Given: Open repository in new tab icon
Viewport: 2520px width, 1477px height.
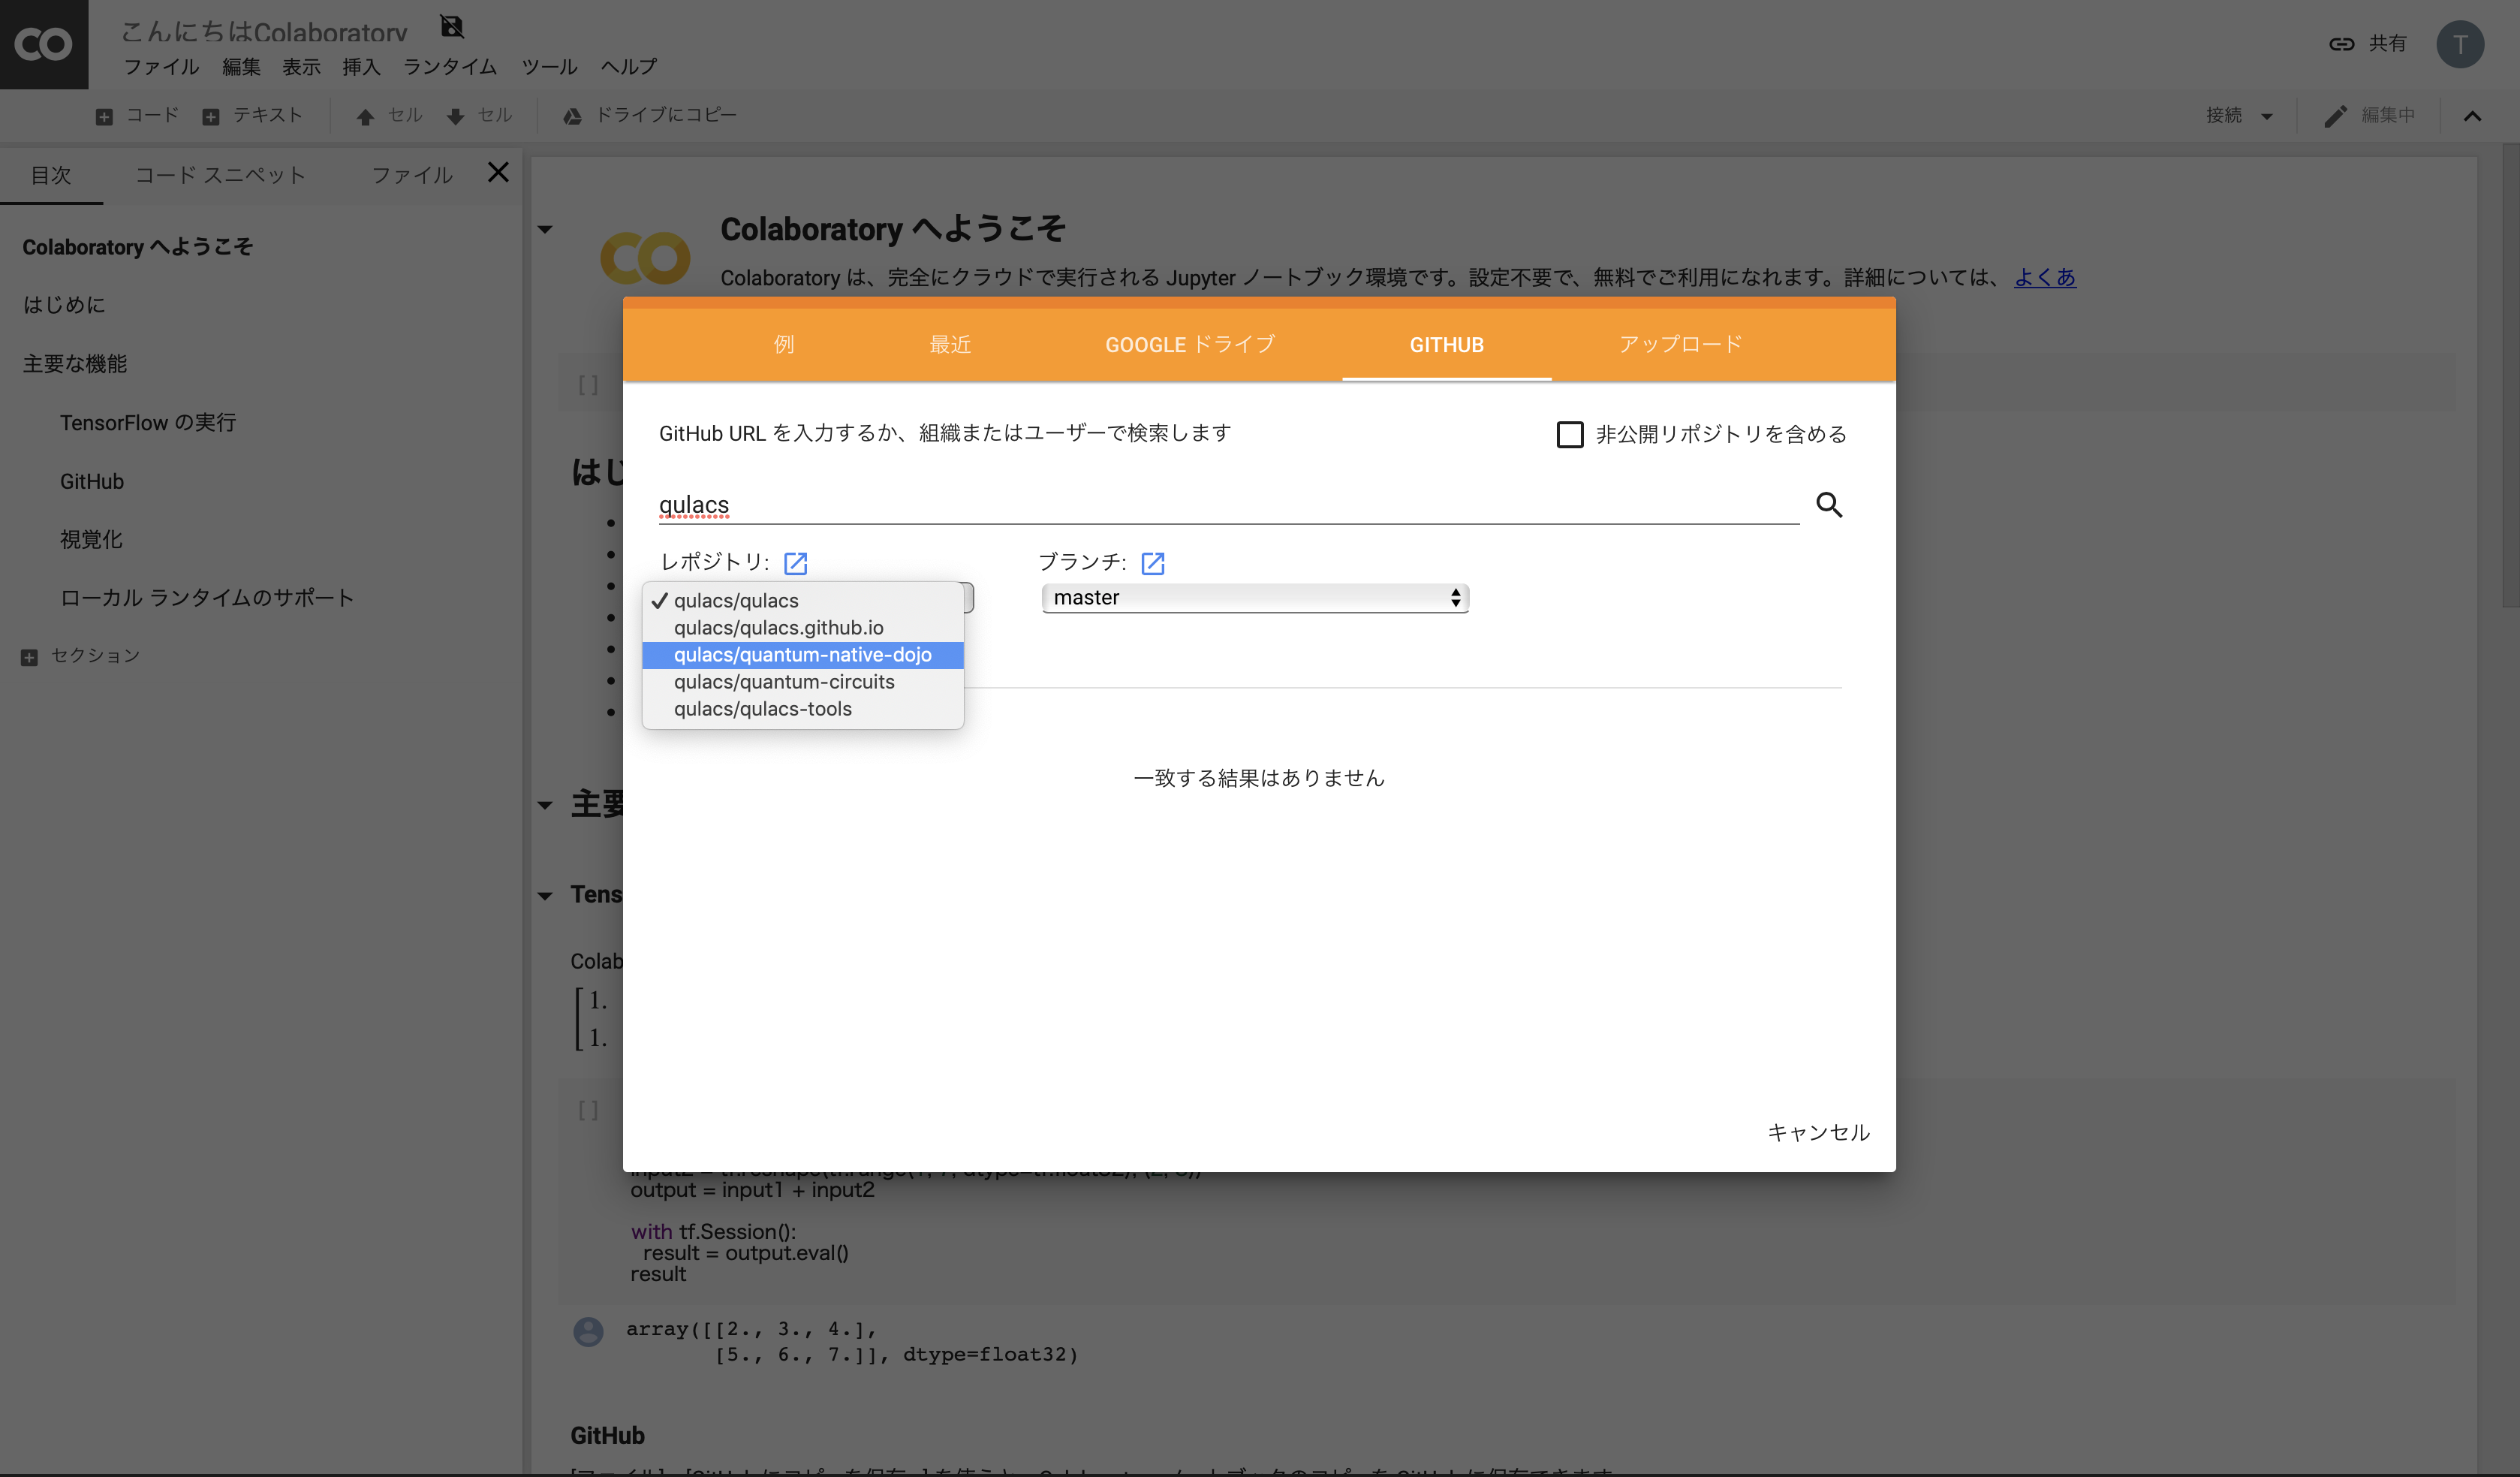Looking at the screenshot, I should (x=795, y=563).
